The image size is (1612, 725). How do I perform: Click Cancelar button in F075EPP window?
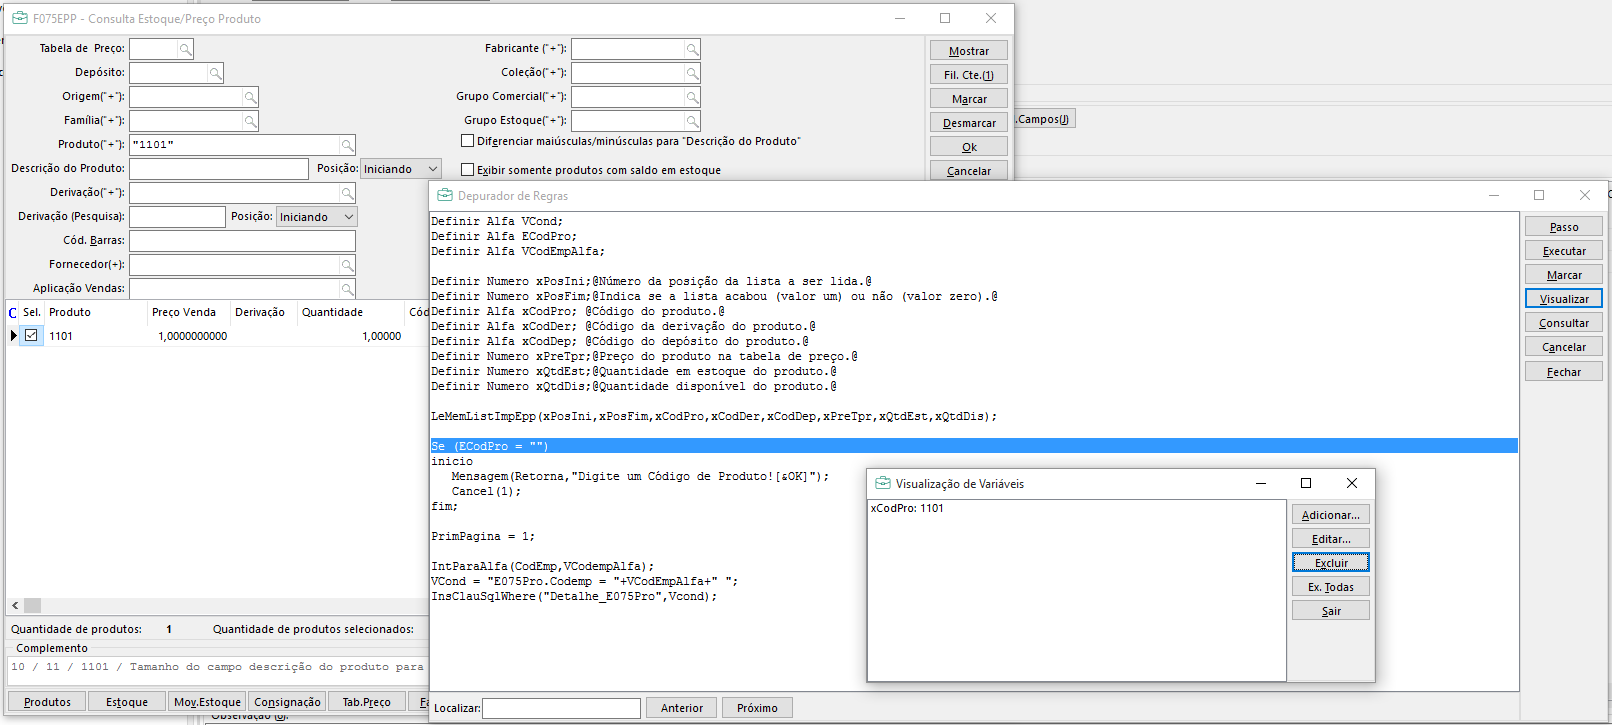coord(969,171)
